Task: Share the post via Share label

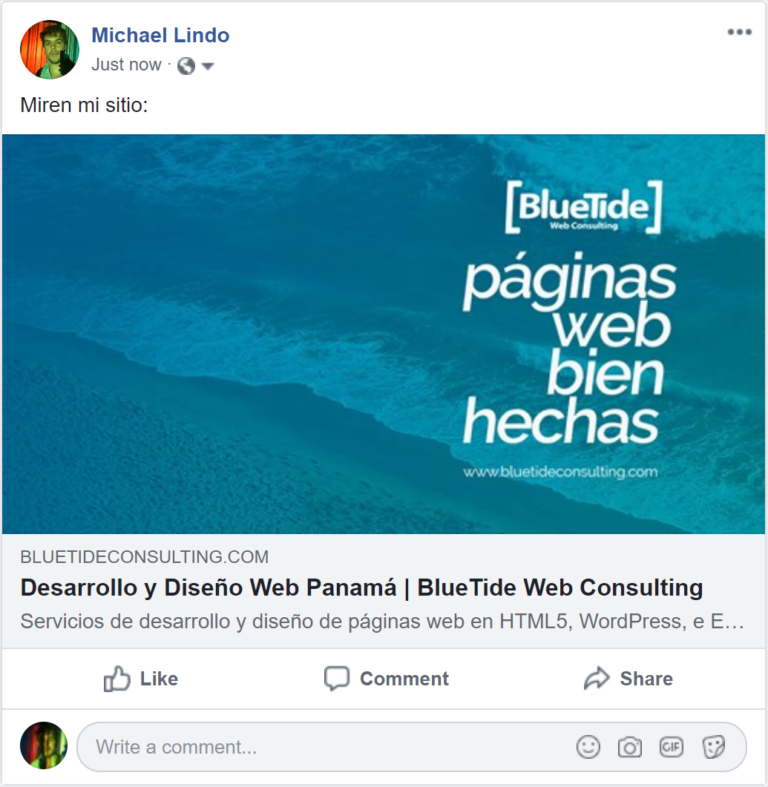Action: click(646, 679)
